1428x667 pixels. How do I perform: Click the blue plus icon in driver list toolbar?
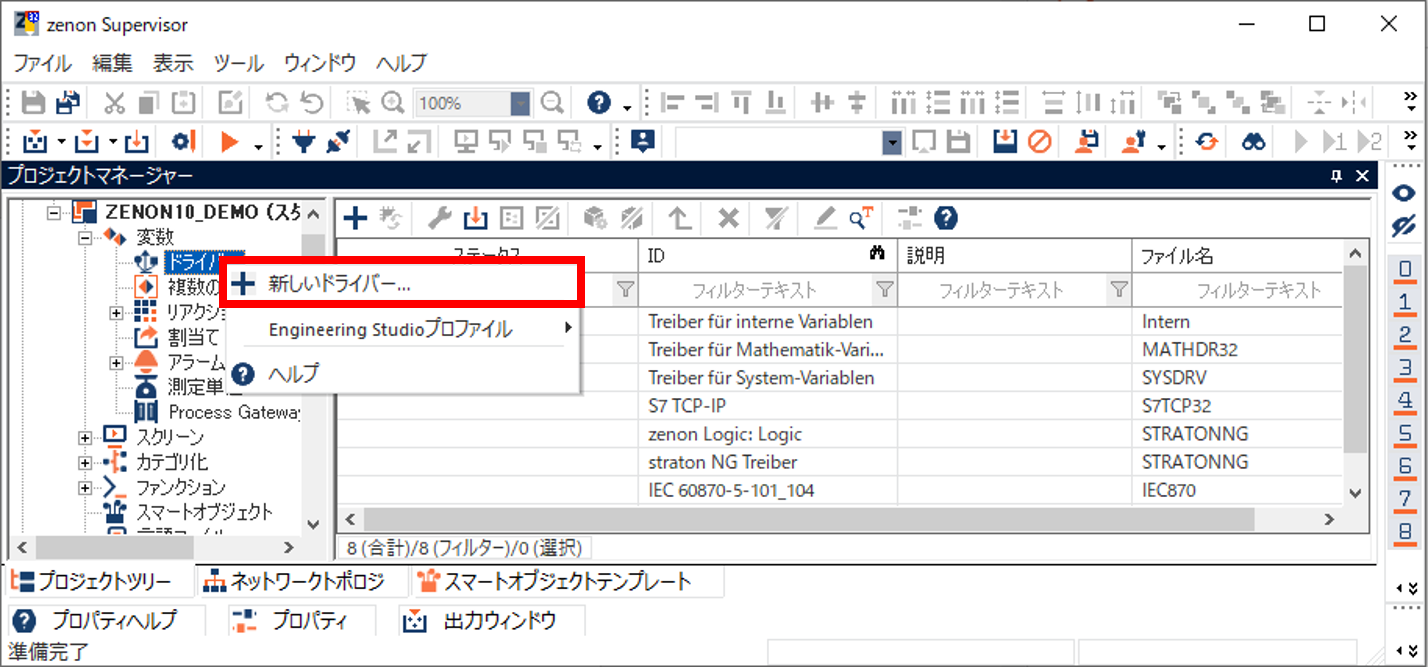click(x=355, y=218)
